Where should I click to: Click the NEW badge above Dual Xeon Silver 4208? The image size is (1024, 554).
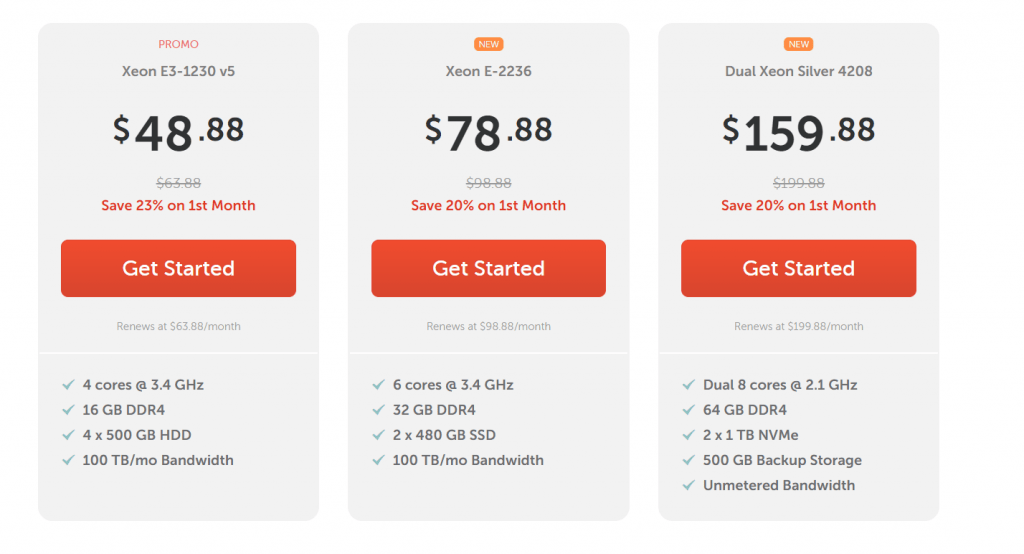click(798, 44)
